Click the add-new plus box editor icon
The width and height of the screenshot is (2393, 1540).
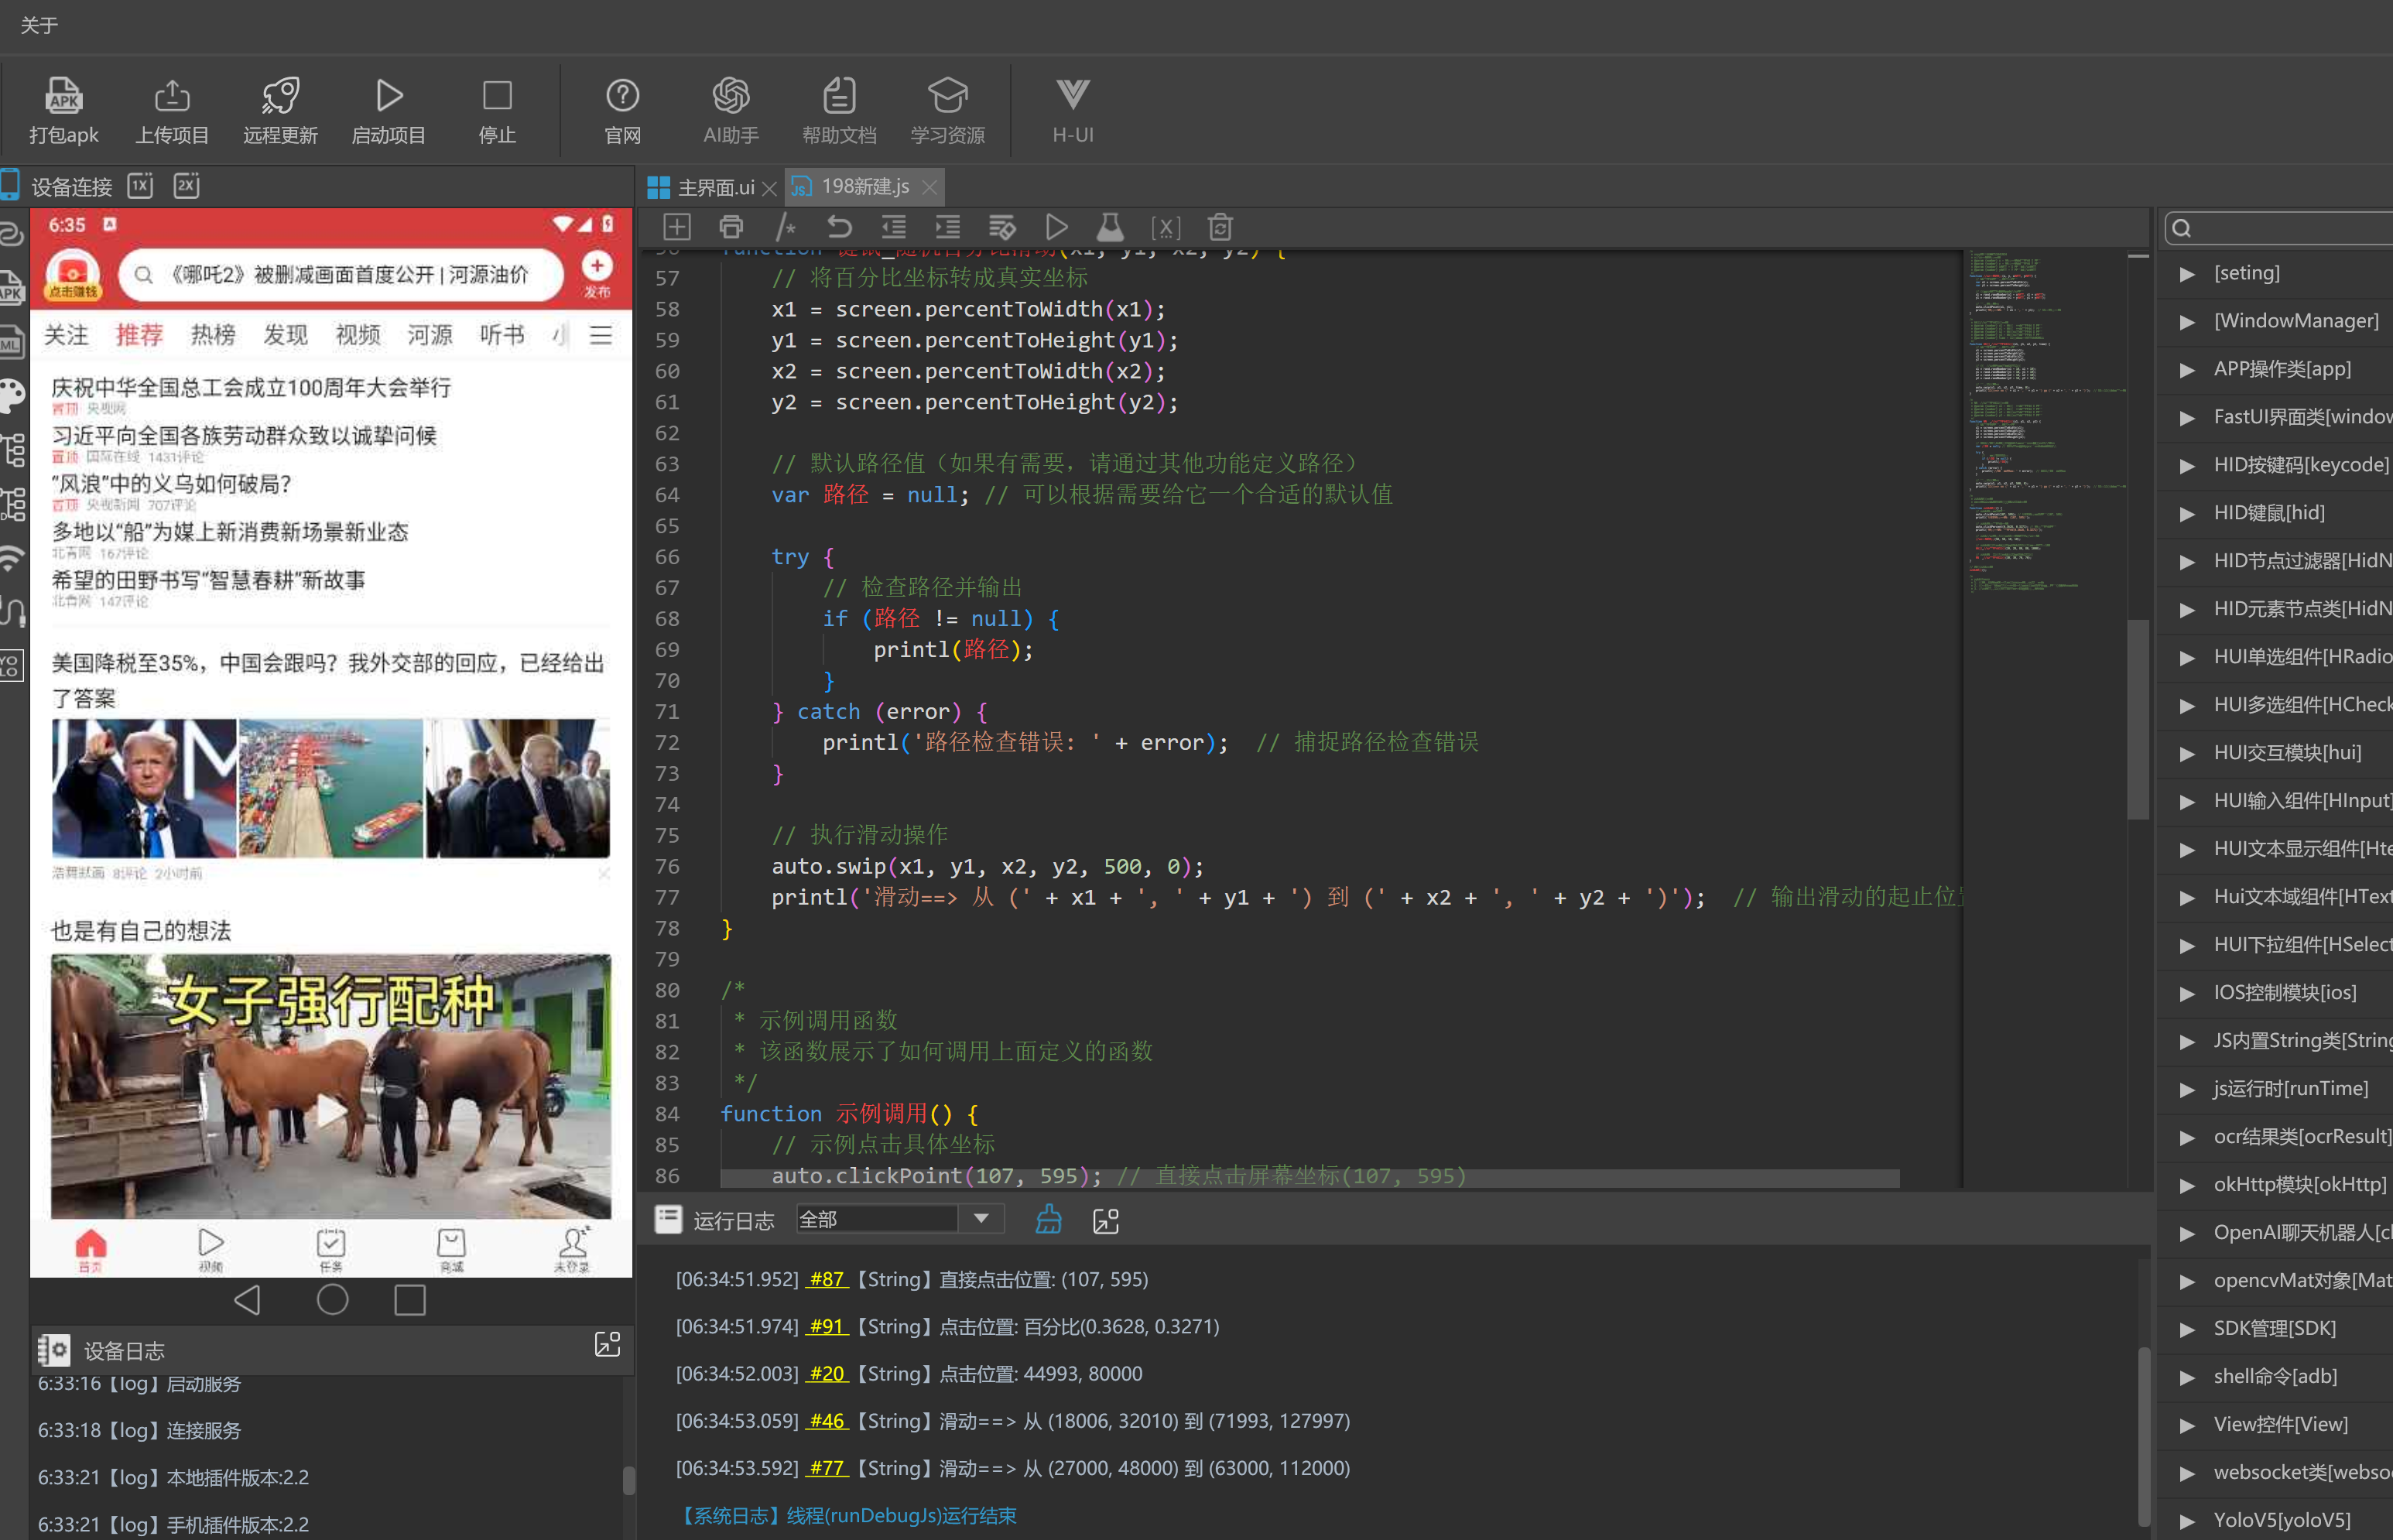(677, 227)
